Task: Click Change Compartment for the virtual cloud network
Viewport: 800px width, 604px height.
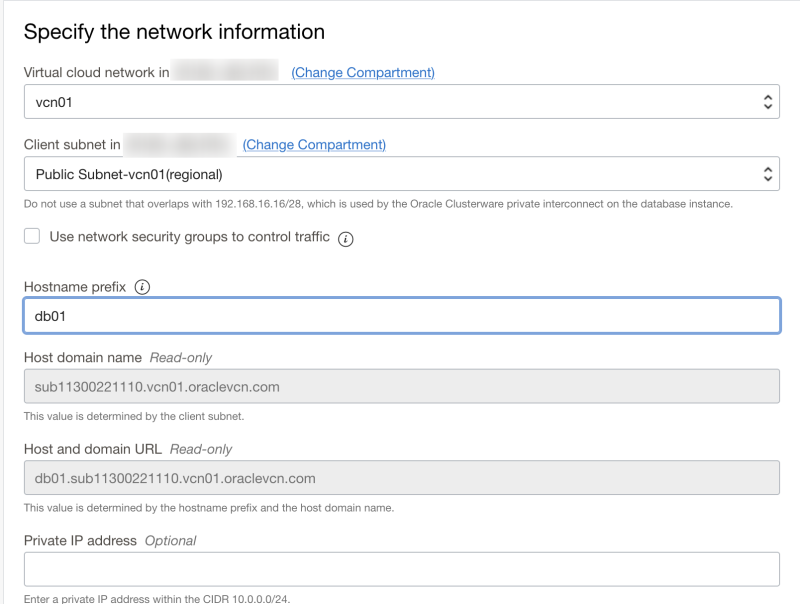Action: 362,72
